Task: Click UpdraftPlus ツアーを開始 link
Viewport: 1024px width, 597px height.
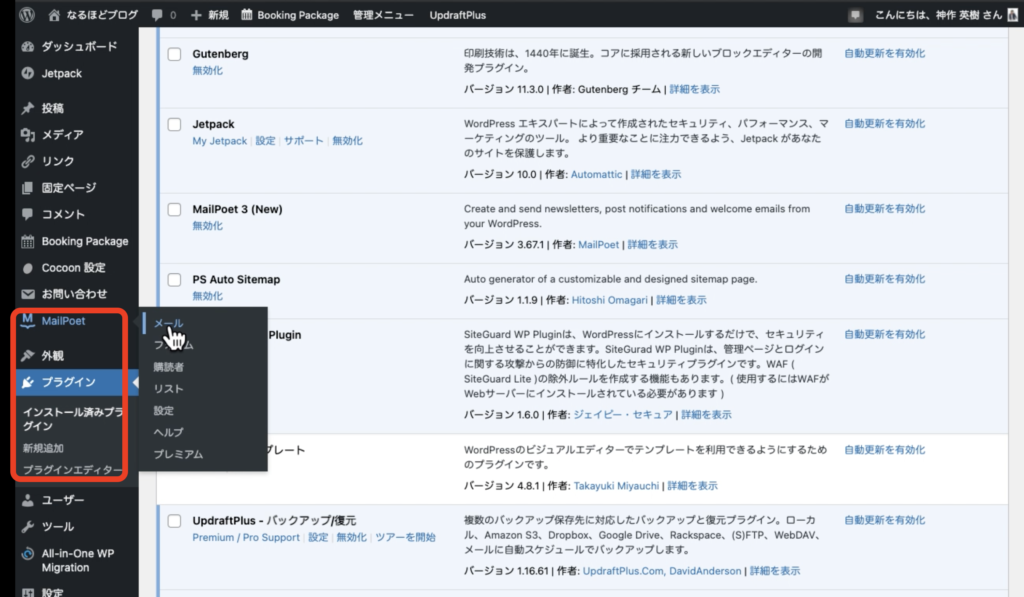Action: click(405, 537)
